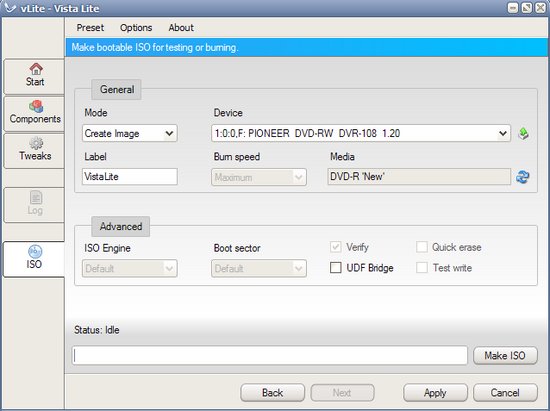
Task: Enable the UDF Bridge checkbox
Action: click(x=336, y=268)
